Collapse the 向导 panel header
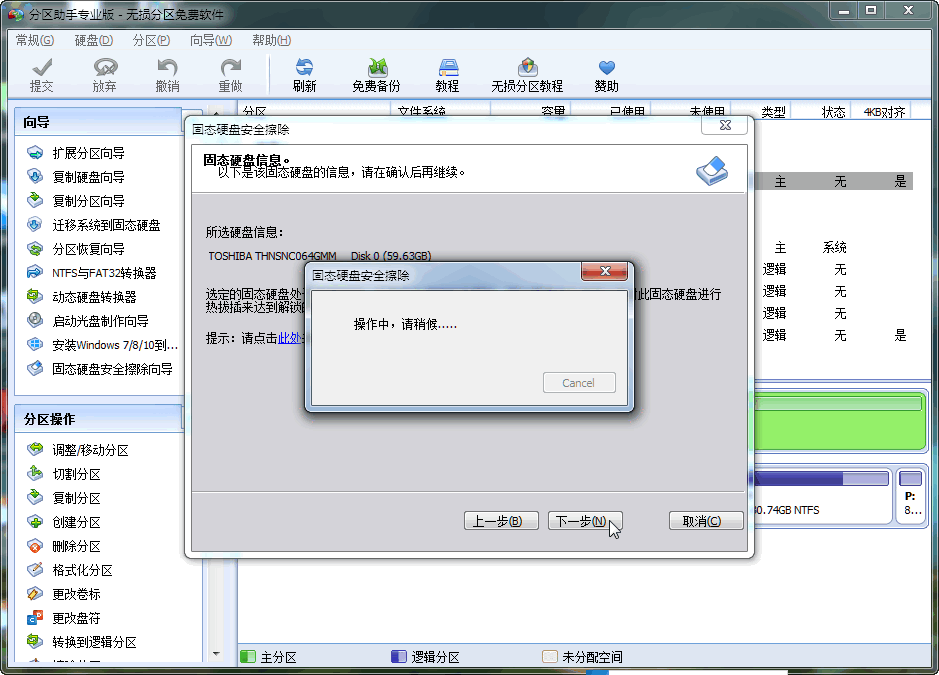The height and width of the screenshot is (675, 939). [x=99, y=122]
